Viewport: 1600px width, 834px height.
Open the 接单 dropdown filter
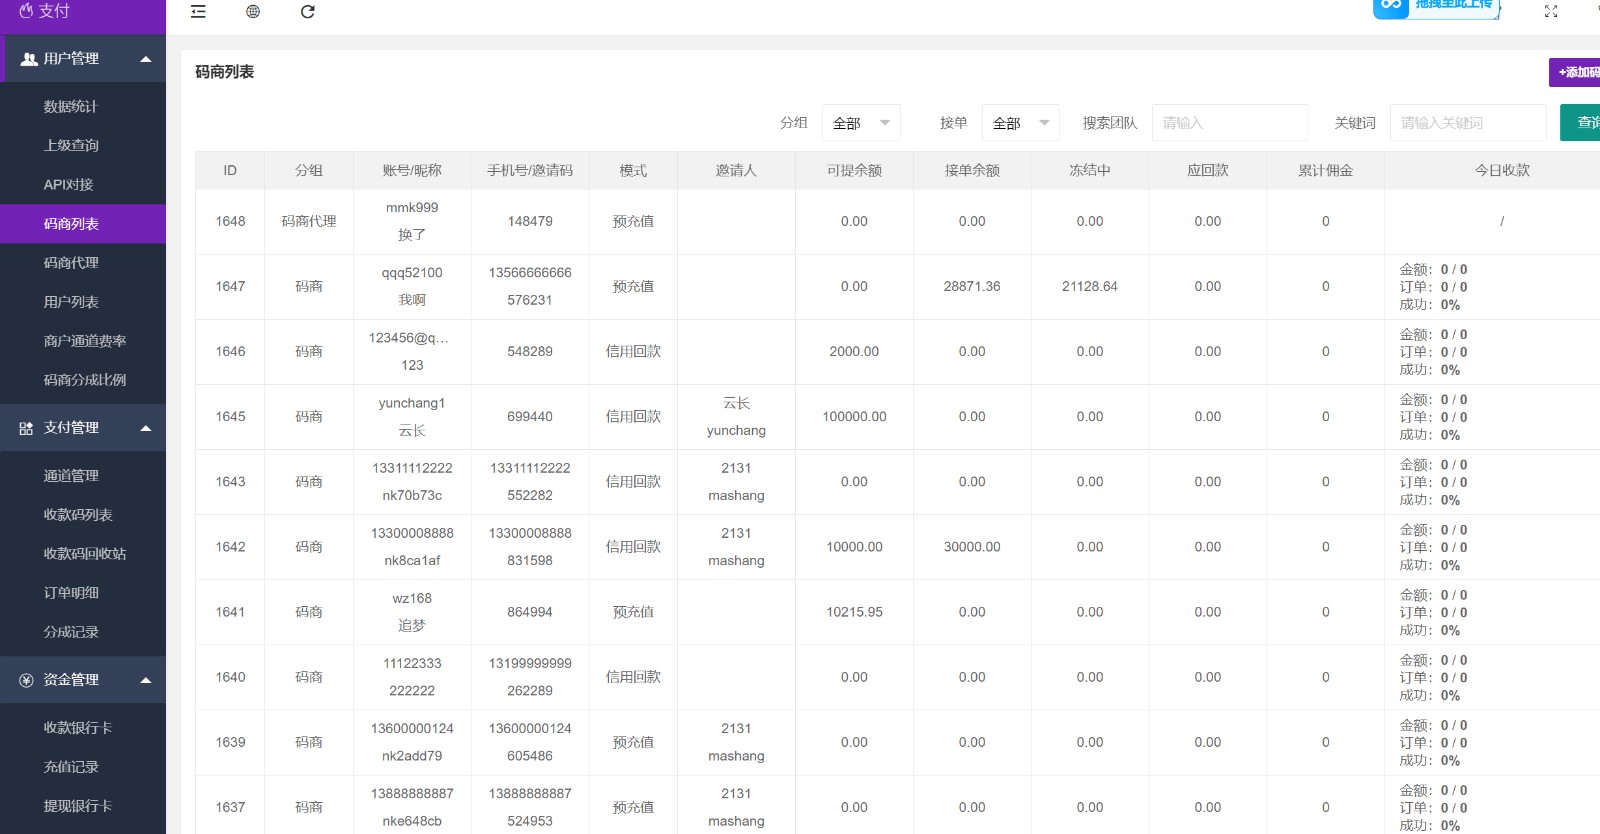pyautogui.click(x=1020, y=123)
